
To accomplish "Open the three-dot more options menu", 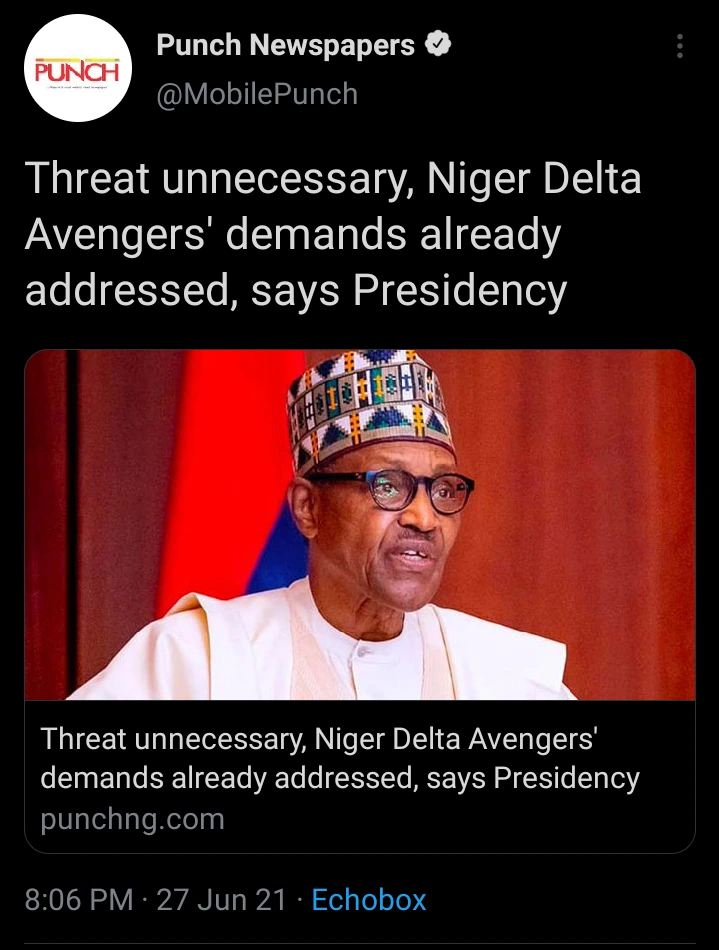I will point(680,46).
